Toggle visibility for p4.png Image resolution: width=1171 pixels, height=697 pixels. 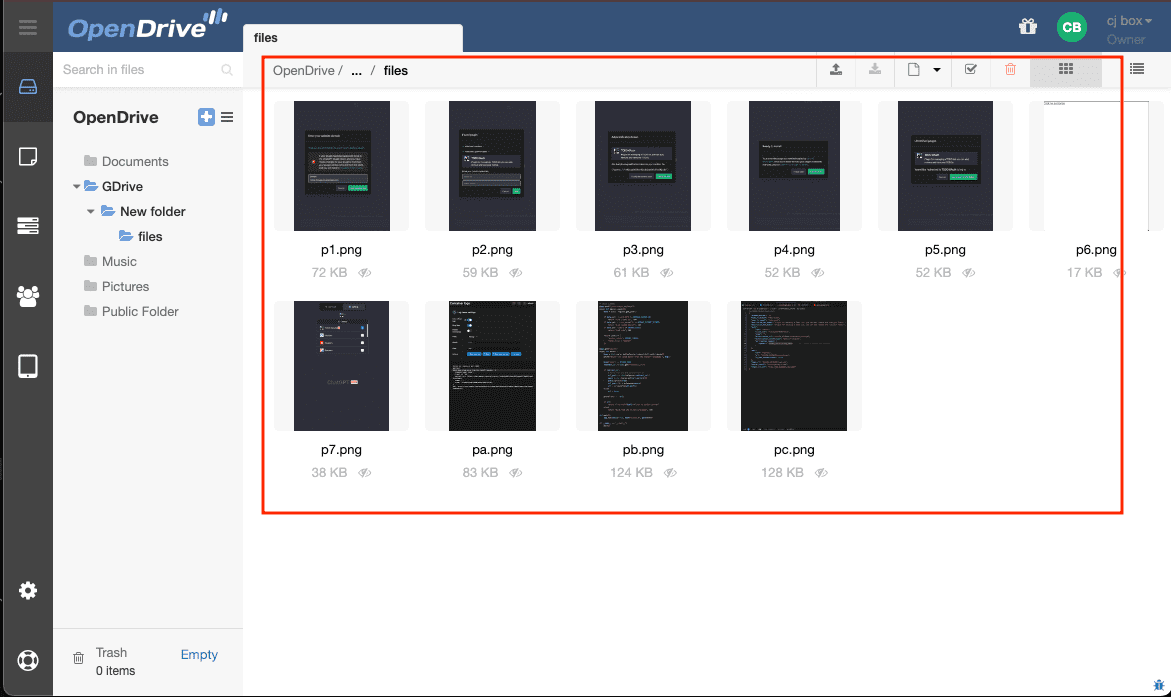(818, 273)
